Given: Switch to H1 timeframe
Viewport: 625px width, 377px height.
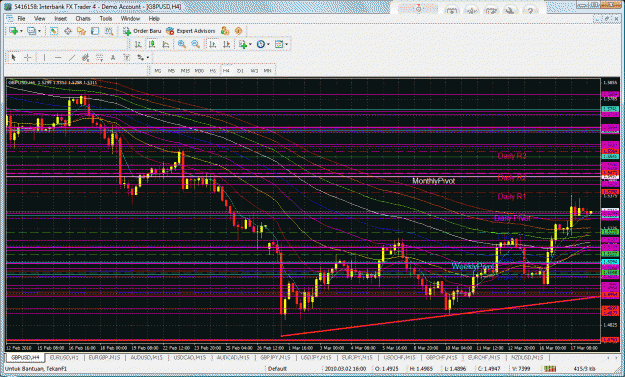Looking at the screenshot, I should (212, 71).
